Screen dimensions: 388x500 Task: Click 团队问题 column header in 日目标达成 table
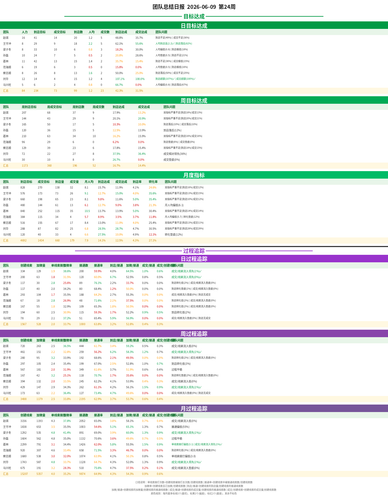[x=161, y=32]
